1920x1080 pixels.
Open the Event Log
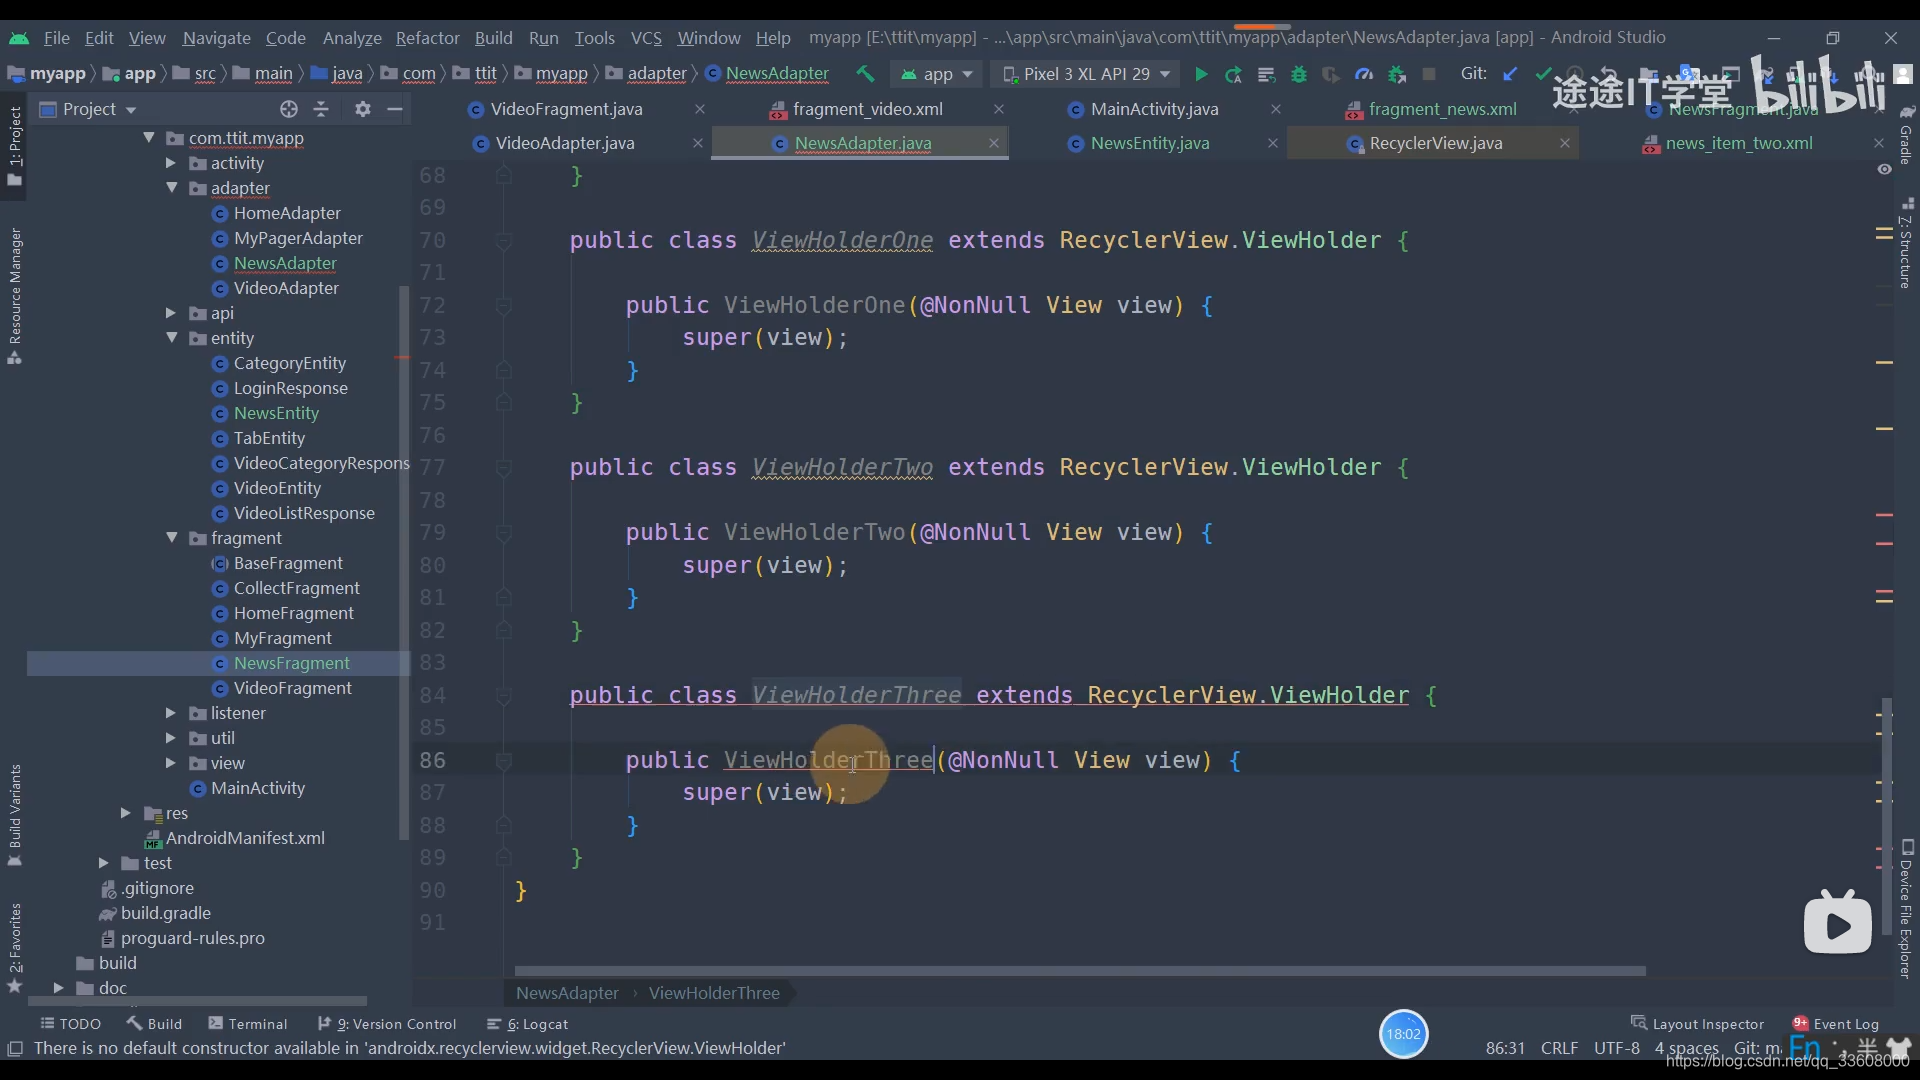[1835, 1024]
